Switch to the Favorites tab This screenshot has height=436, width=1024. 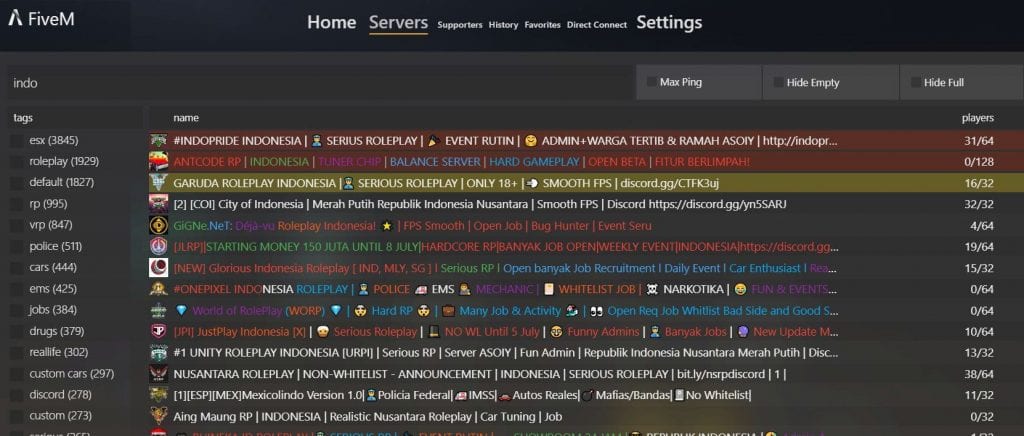tap(543, 25)
